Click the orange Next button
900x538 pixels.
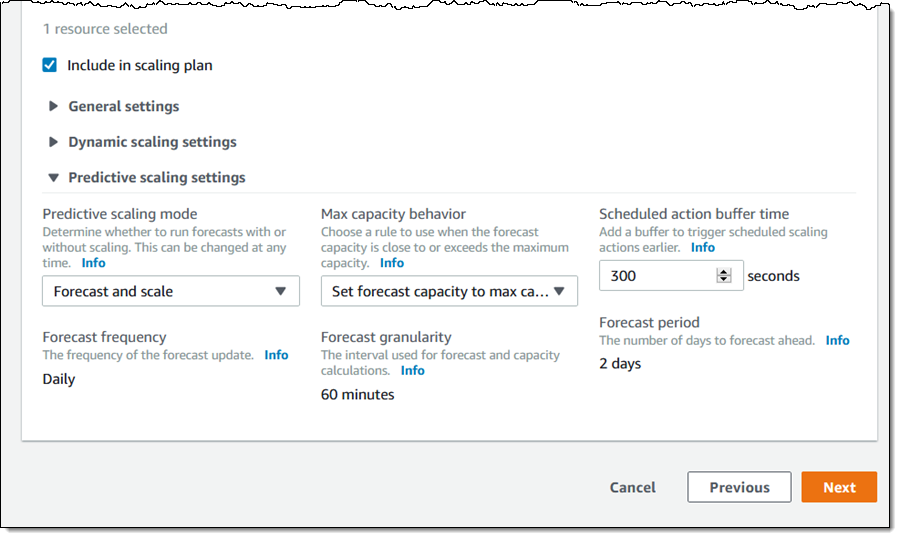click(839, 487)
